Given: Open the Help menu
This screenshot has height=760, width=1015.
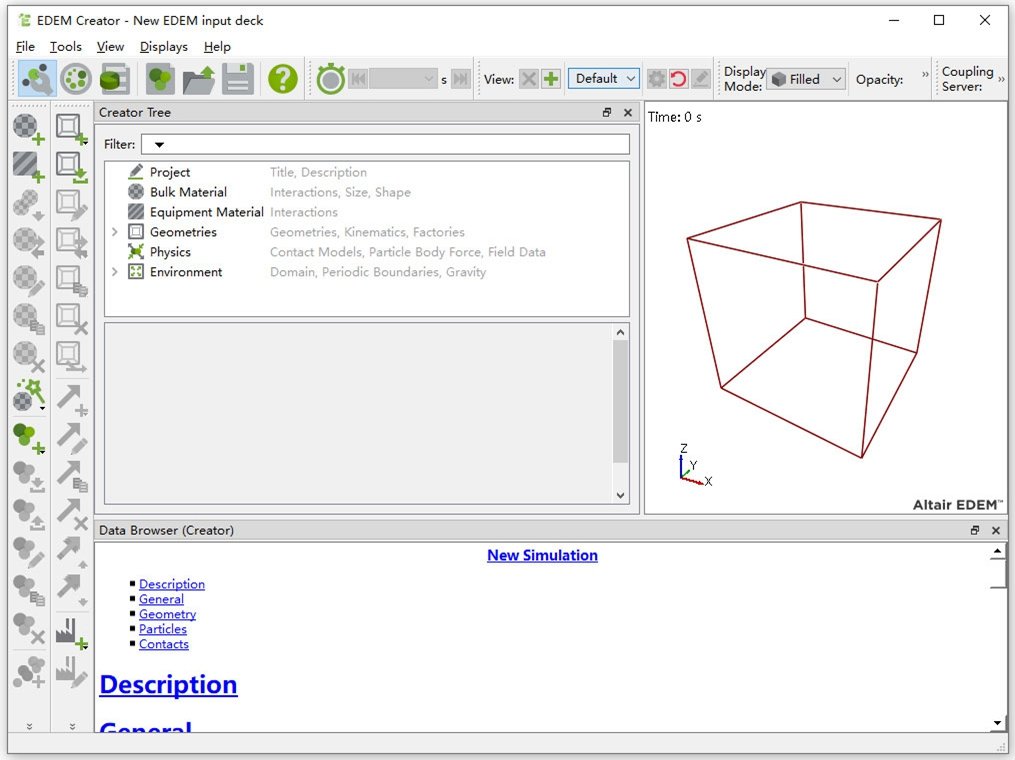Looking at the screenshot, I should point(217,47).
